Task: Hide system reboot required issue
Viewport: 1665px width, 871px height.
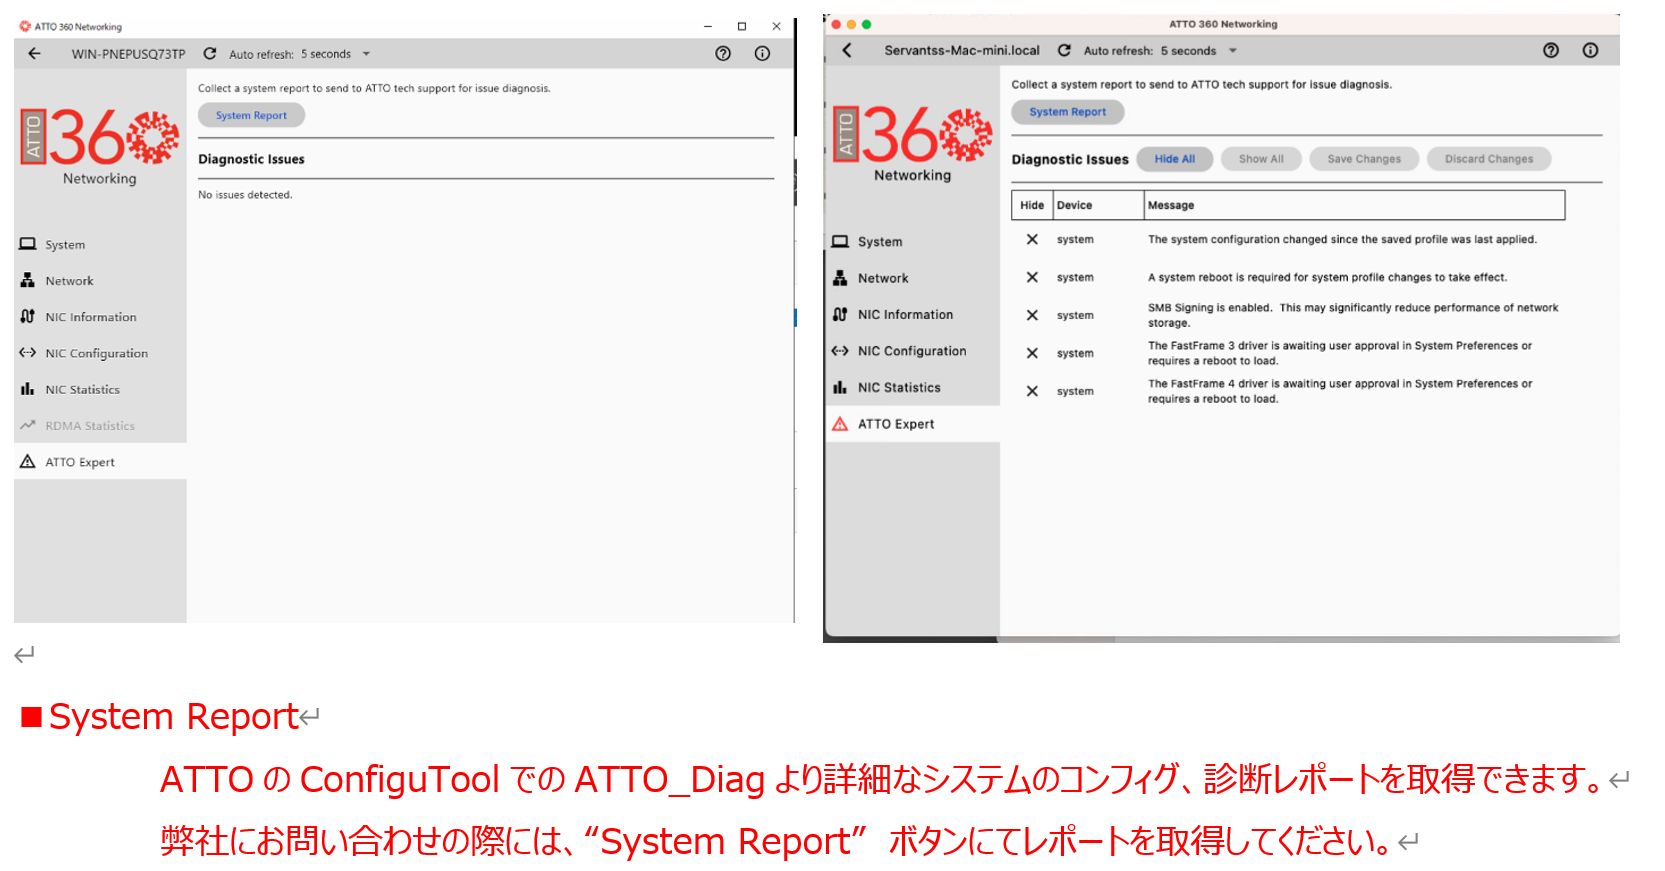Action: point(1032,277)
